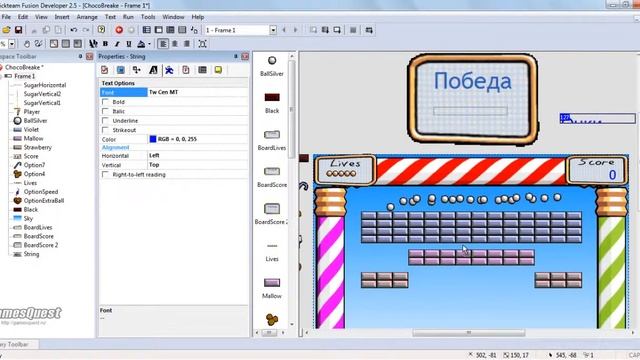Align text left in toolbar

163,44
